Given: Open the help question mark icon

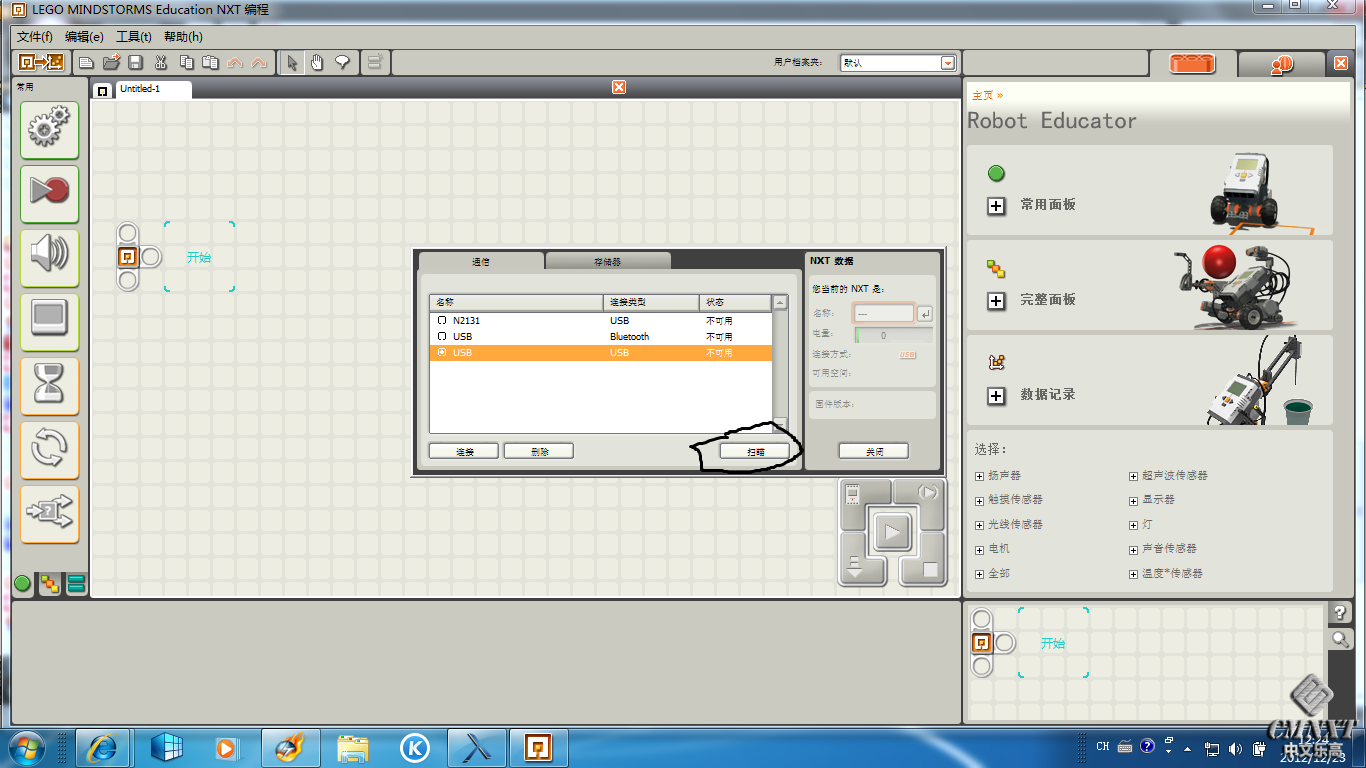Looking at the screenshot, I should click(1340, 612).
